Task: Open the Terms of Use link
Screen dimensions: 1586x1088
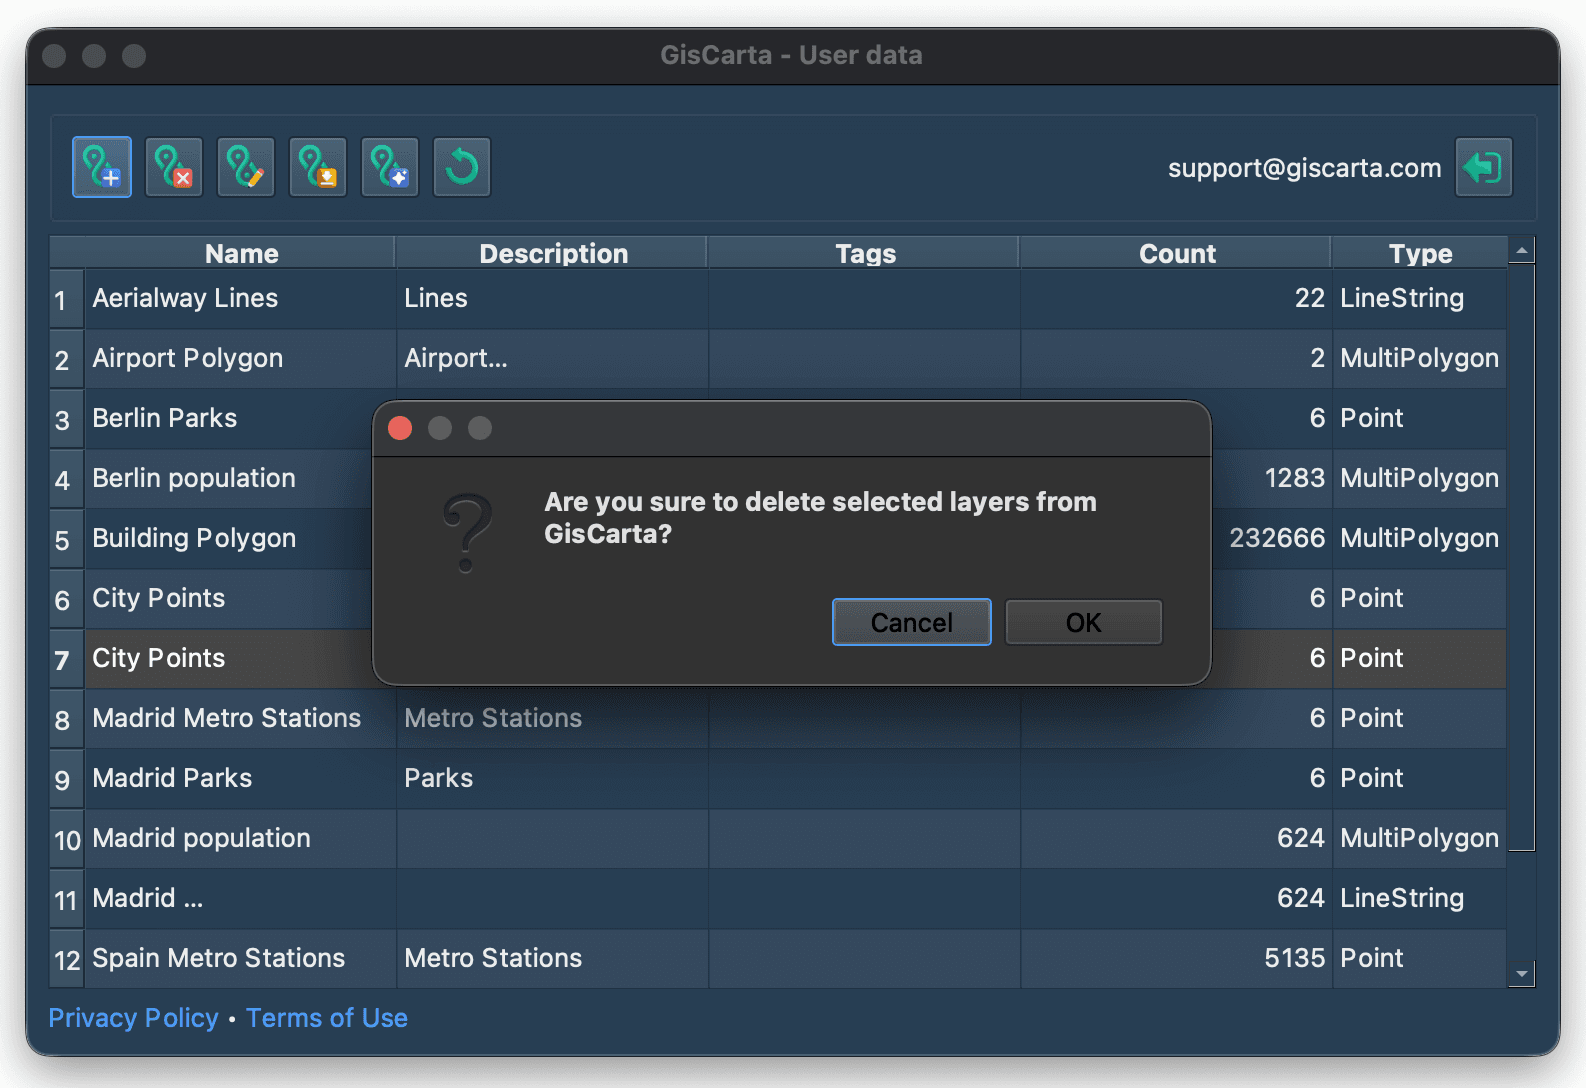Action: 327,1018
